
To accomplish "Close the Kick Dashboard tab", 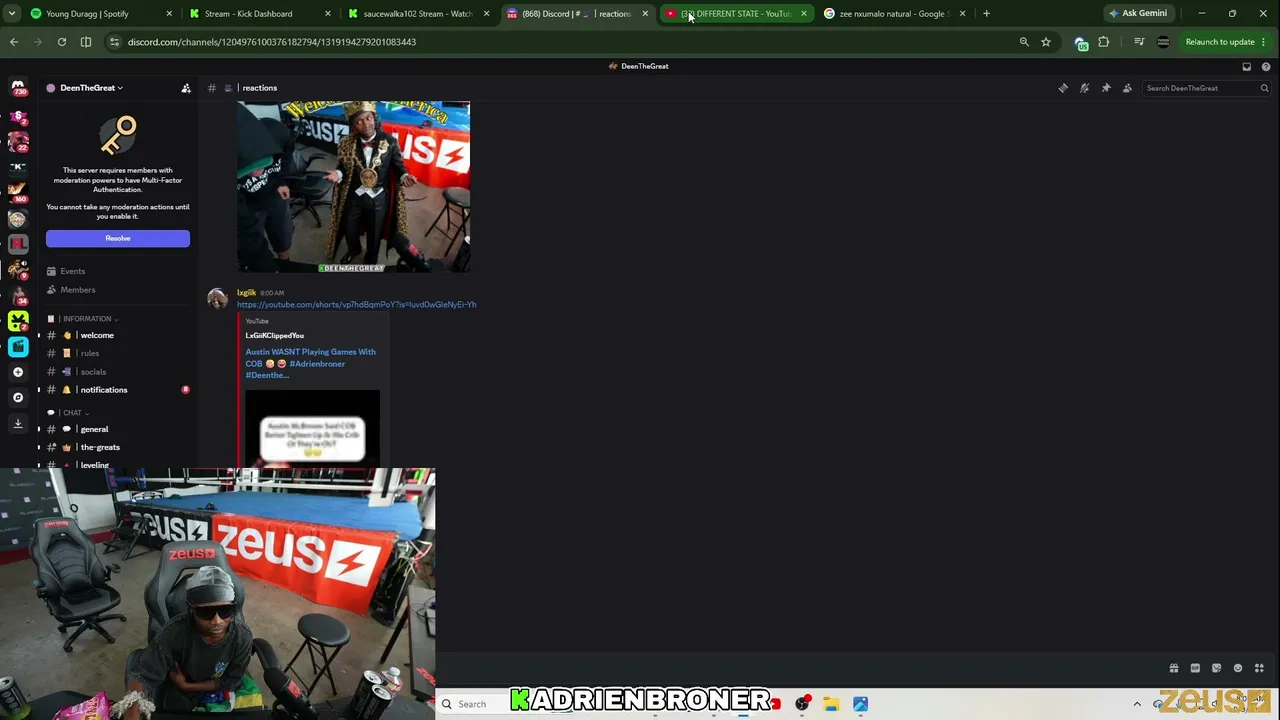I will (328, 14).
